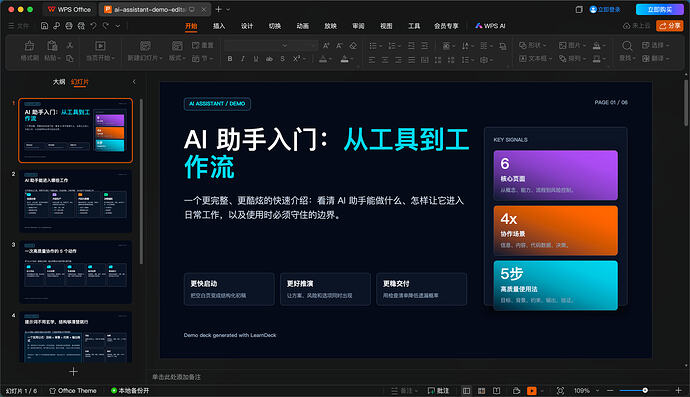The image size is (690, 397).
Task: Open the Design (设计) ribbon tab
Action: pyautogui.click(x=247, y=26)
